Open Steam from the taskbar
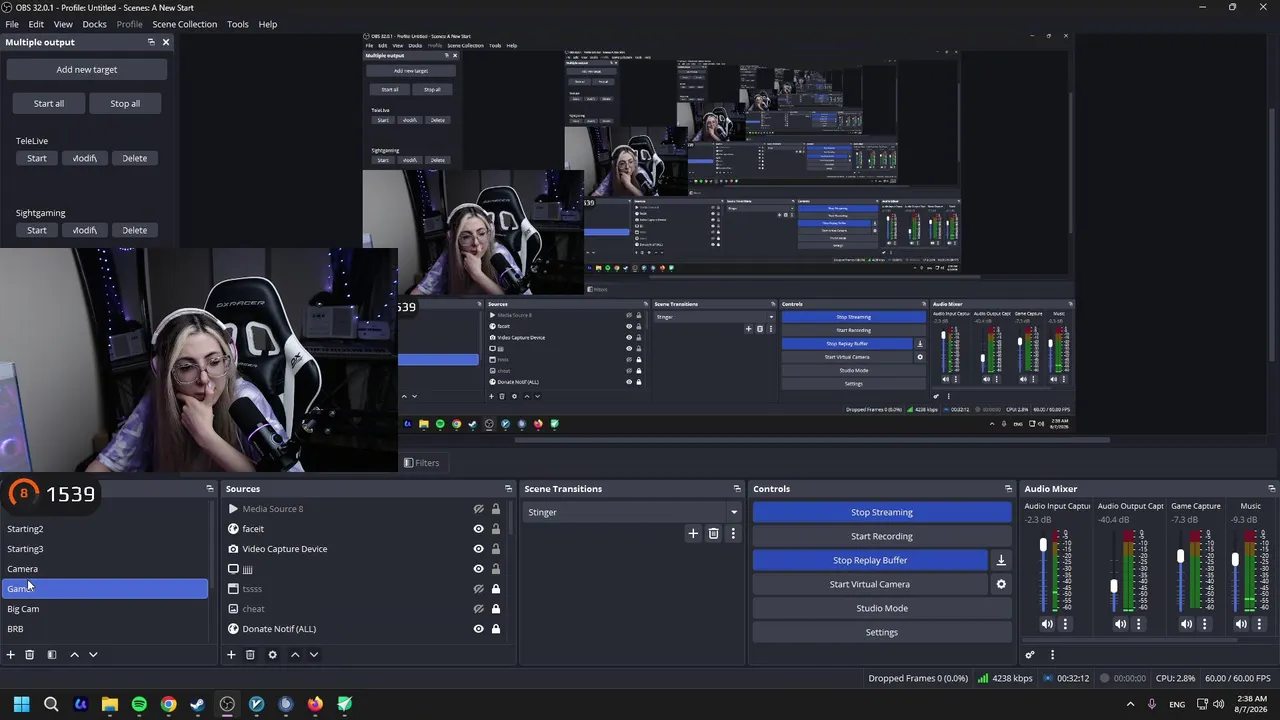The height and width of the screenshot is (720, 1280). point(198,704)
